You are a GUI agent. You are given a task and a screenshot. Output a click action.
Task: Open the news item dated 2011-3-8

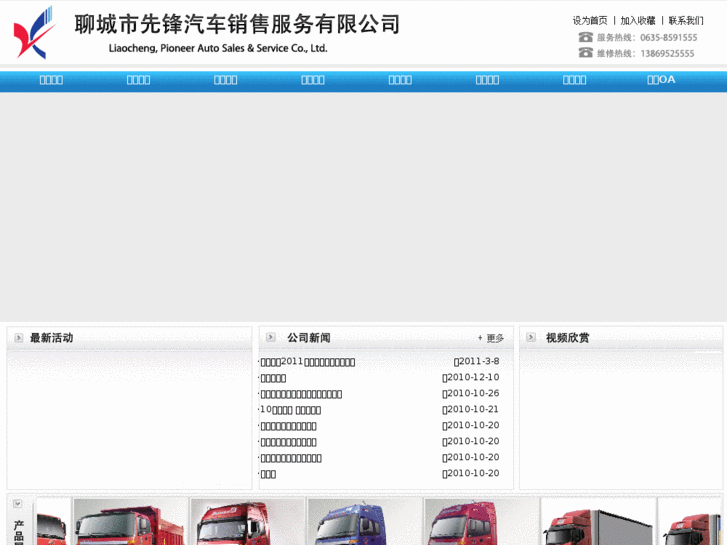(308, 362)
